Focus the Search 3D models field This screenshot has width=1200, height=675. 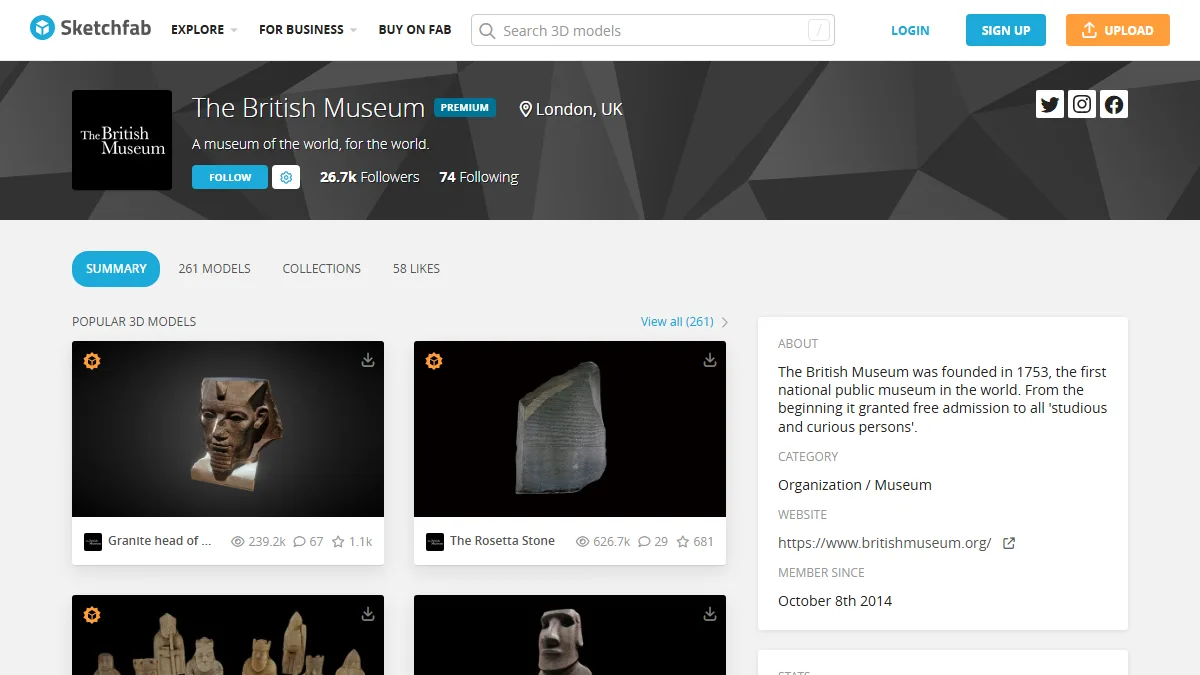(653, 30)
